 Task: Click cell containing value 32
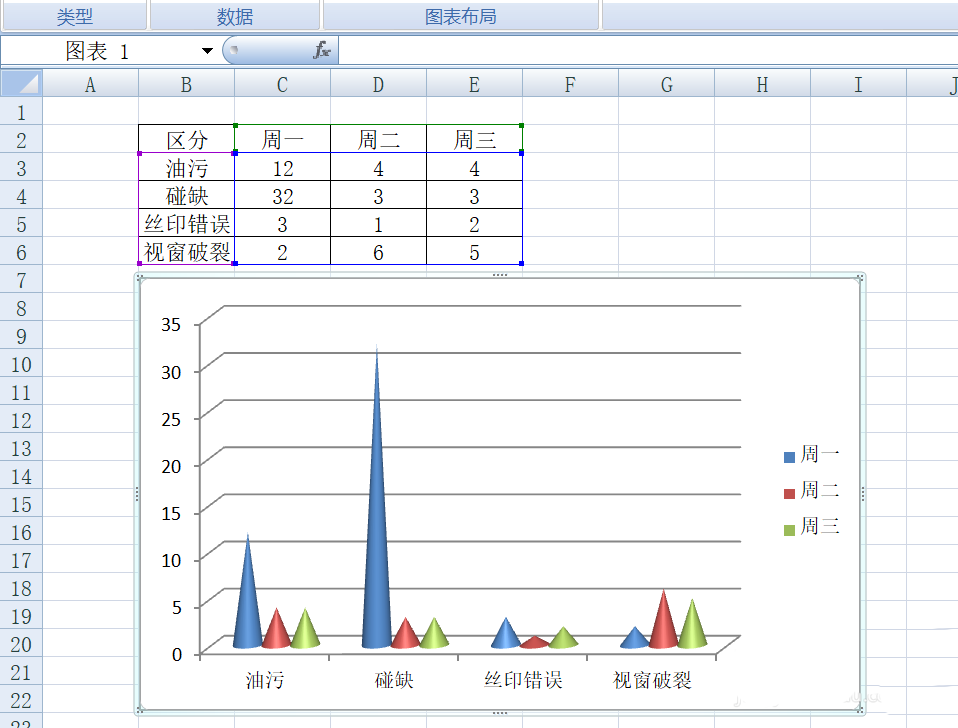pos(281,195)
